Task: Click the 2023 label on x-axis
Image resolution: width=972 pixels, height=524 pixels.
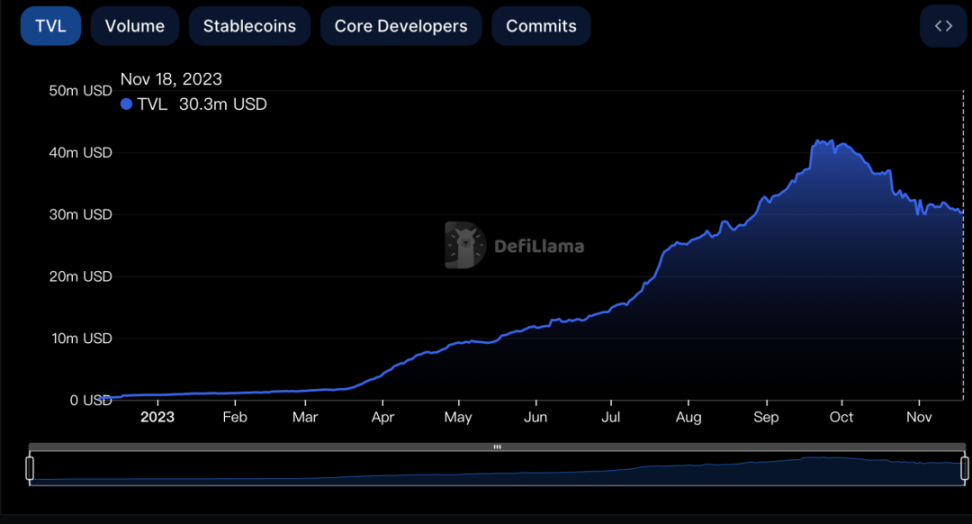Action: [x=157, y=417]
